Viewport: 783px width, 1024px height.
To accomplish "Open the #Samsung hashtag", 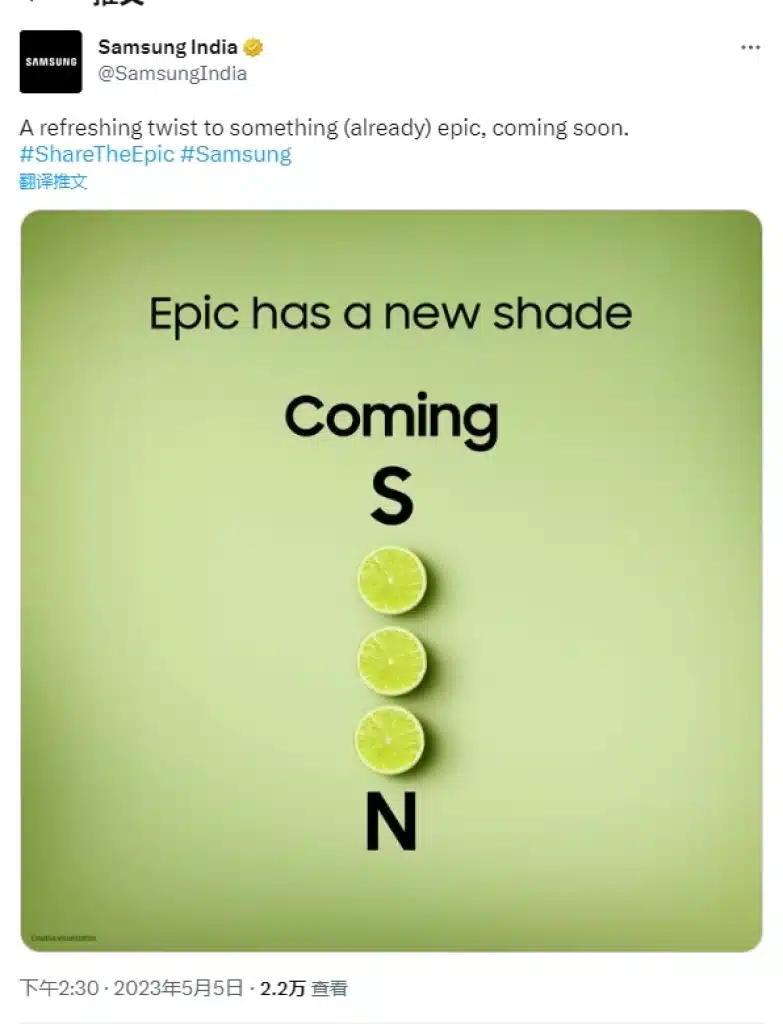I will tap(236, 154).
